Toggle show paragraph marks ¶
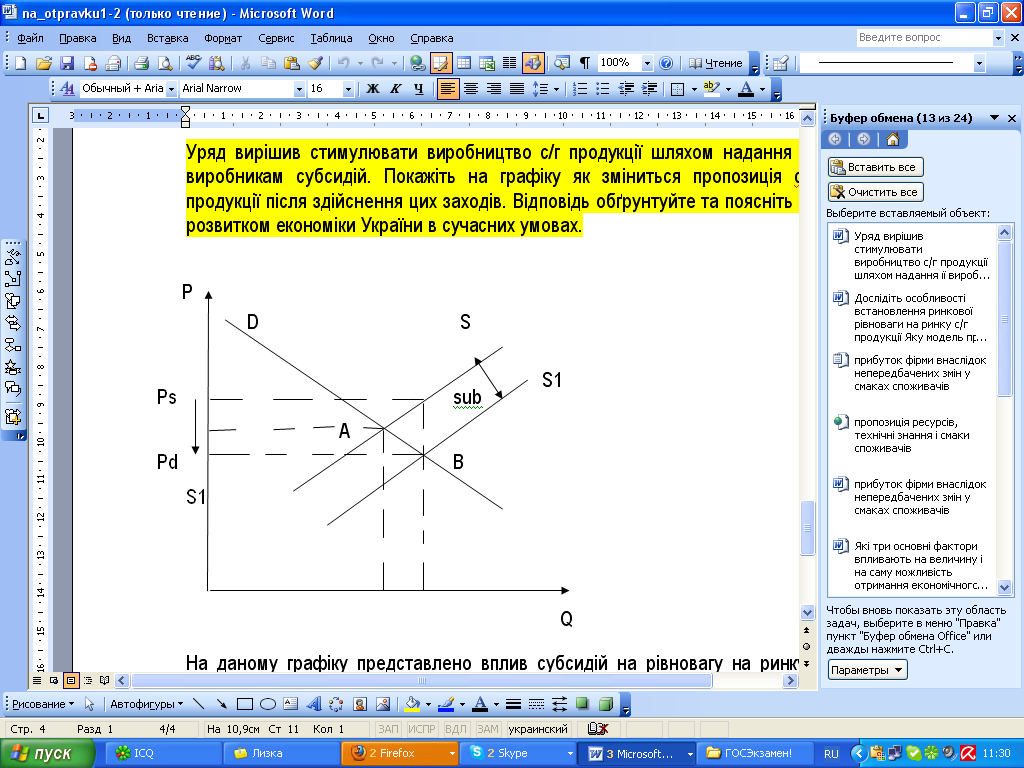Screen dimensions: 1024x768 tap(585, 63)
